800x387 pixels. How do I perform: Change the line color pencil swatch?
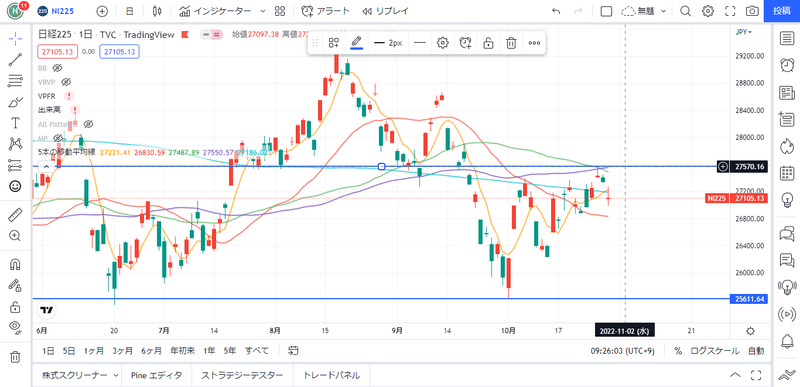(x=357, y=43)
